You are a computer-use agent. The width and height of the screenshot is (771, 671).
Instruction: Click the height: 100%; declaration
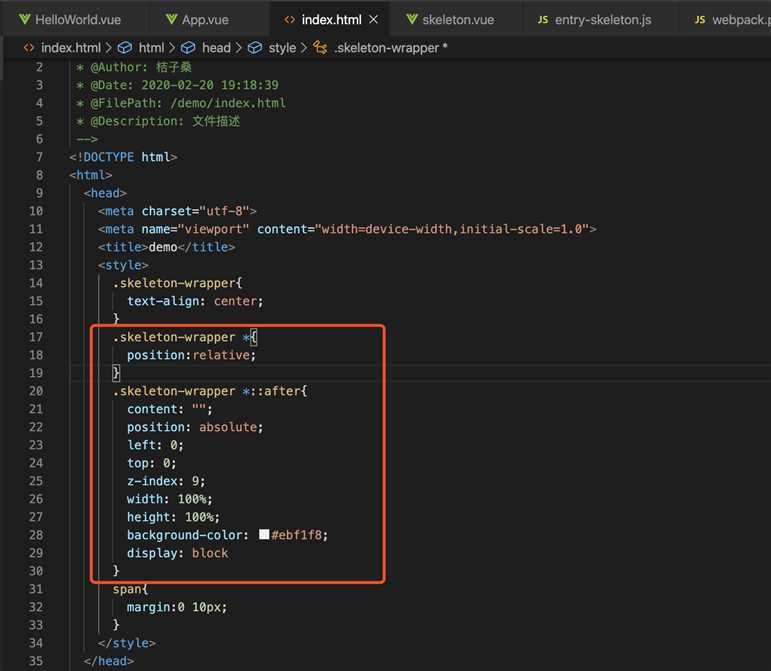click(x=174, y=517)
